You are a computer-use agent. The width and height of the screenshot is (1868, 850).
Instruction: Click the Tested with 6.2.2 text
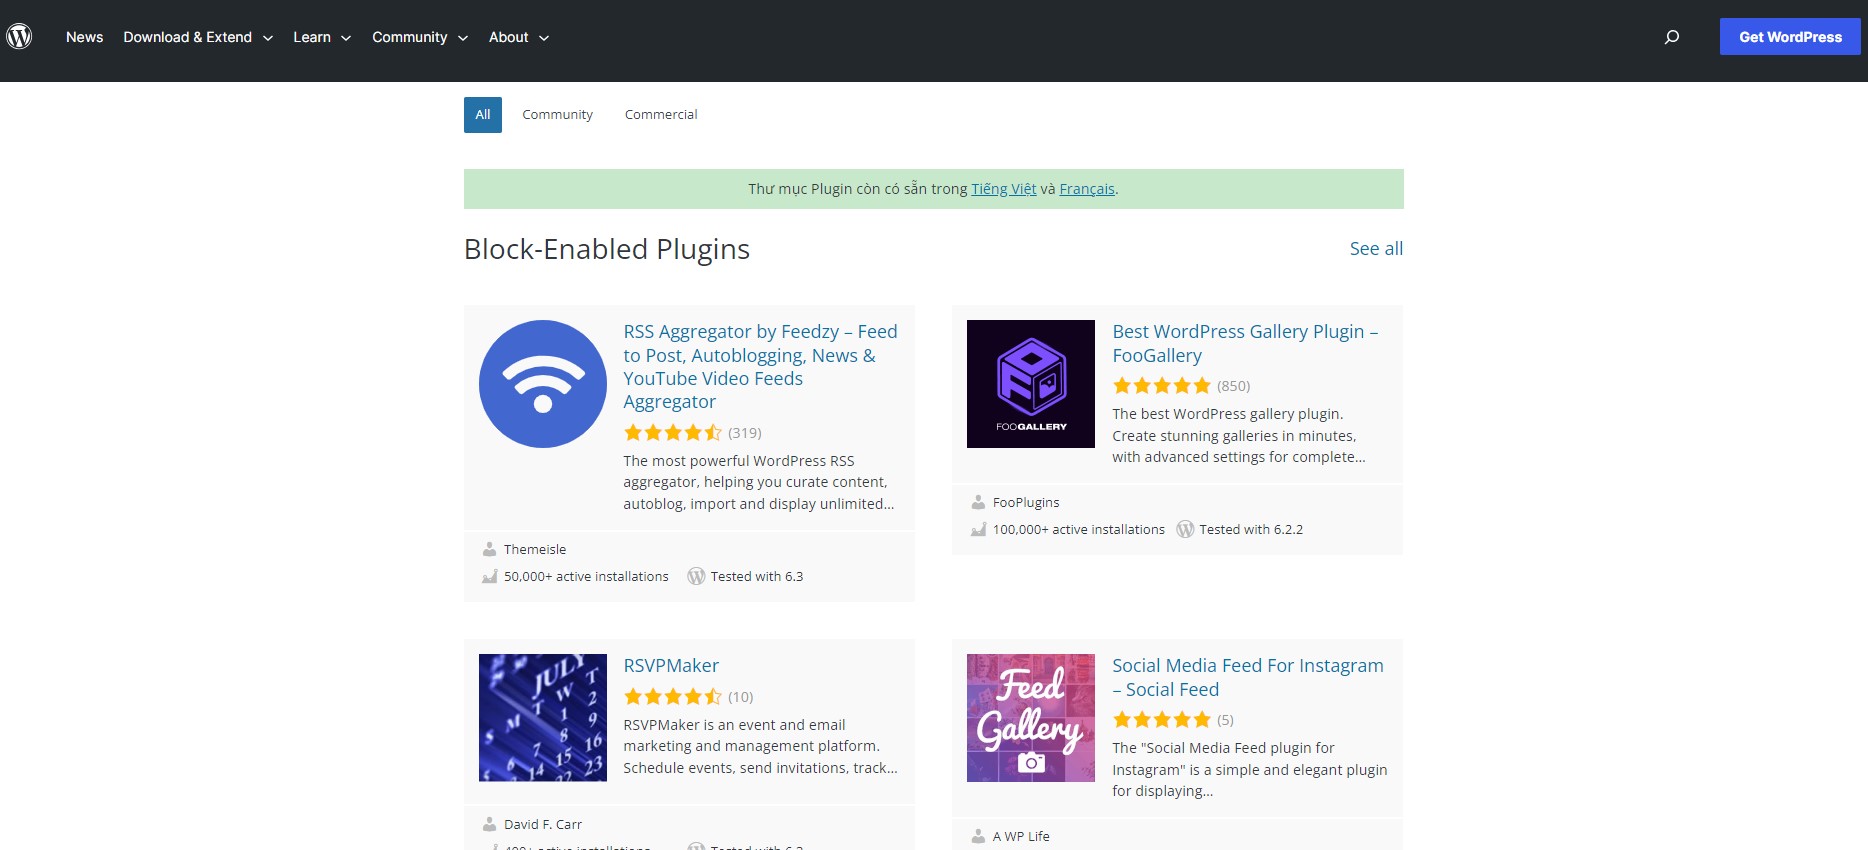(1251, 529)
